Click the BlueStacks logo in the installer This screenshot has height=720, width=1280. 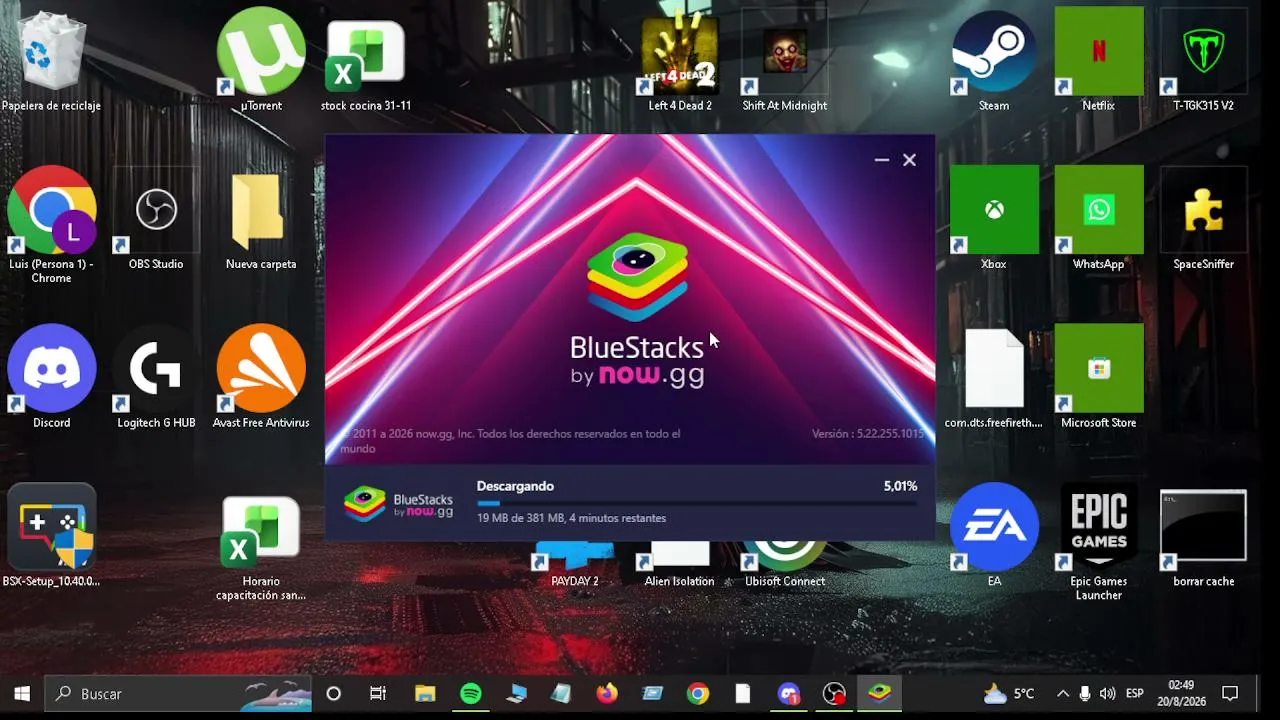[637, 309]
